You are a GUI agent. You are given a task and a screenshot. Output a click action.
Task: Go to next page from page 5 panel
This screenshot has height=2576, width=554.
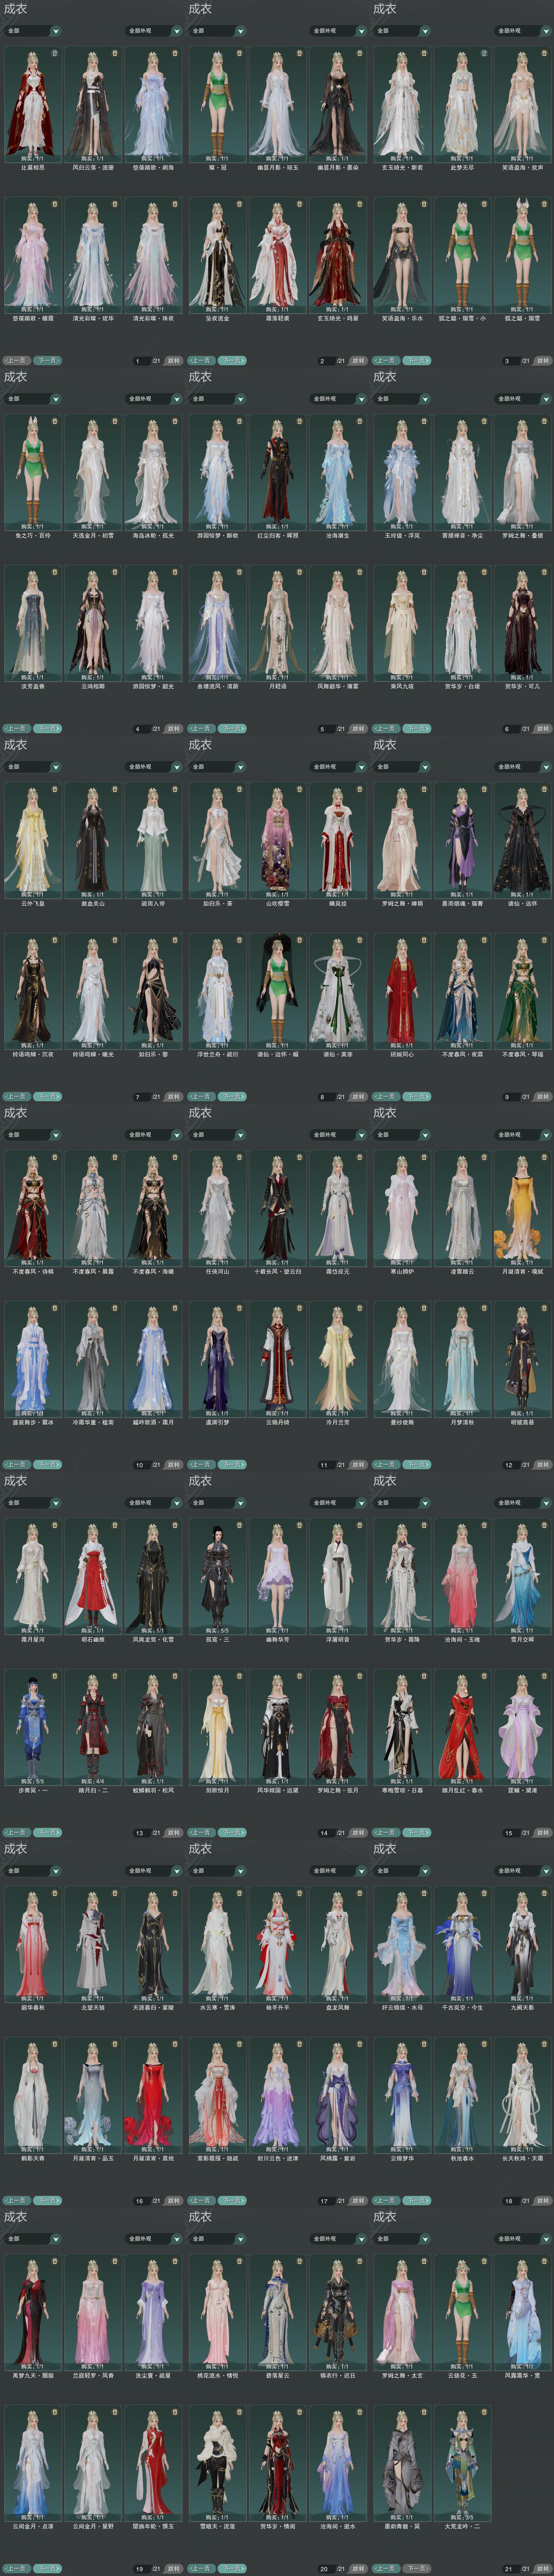coord(232,728)
